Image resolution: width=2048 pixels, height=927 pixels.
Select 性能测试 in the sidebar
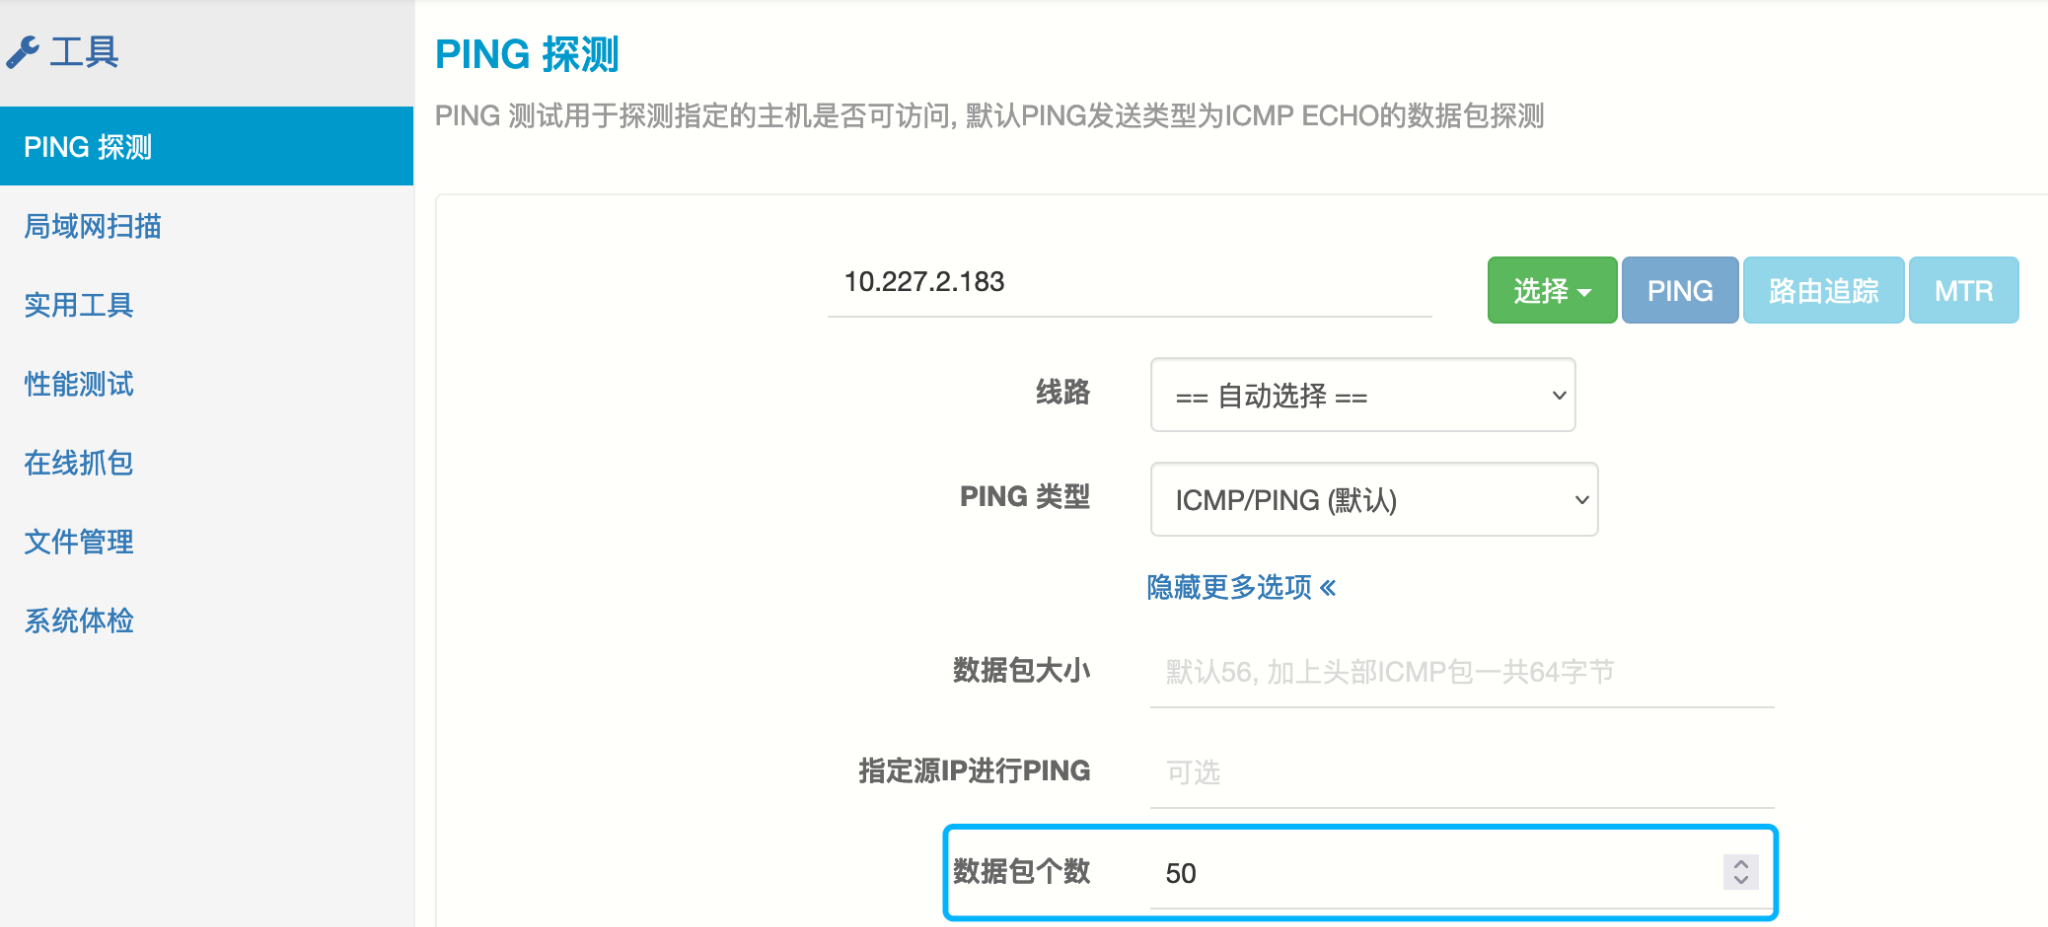[x=79, y=384]
